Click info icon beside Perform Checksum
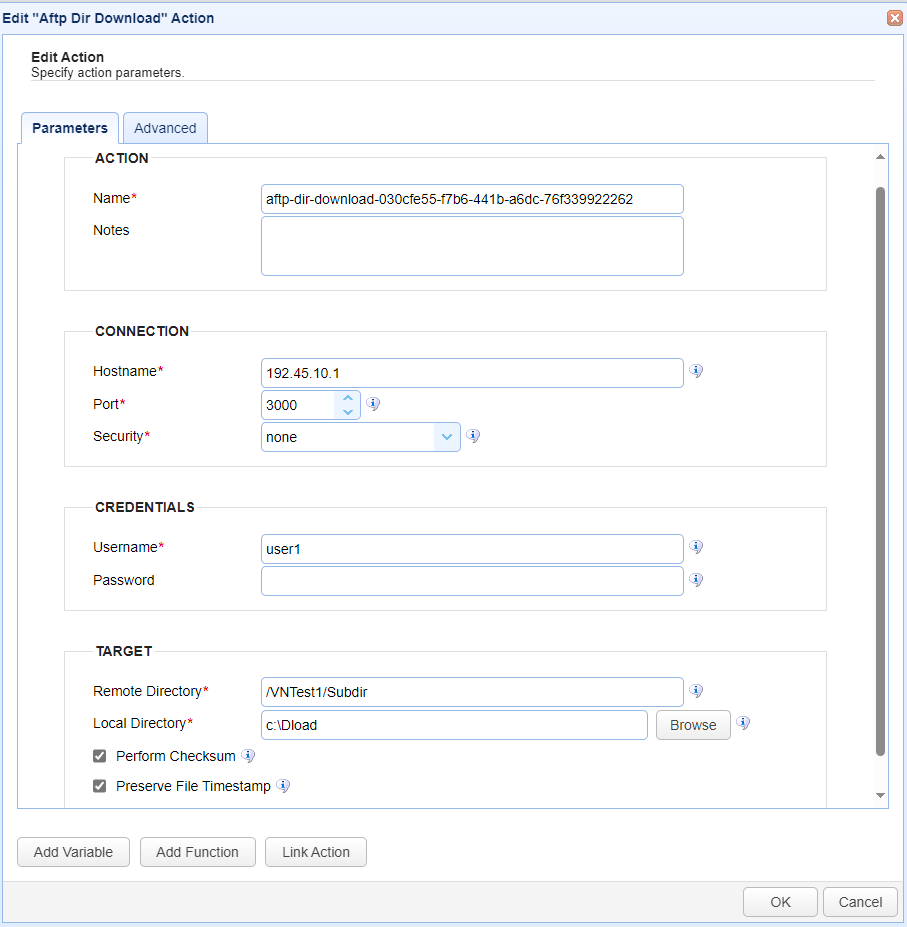 (x=248, y=756)
